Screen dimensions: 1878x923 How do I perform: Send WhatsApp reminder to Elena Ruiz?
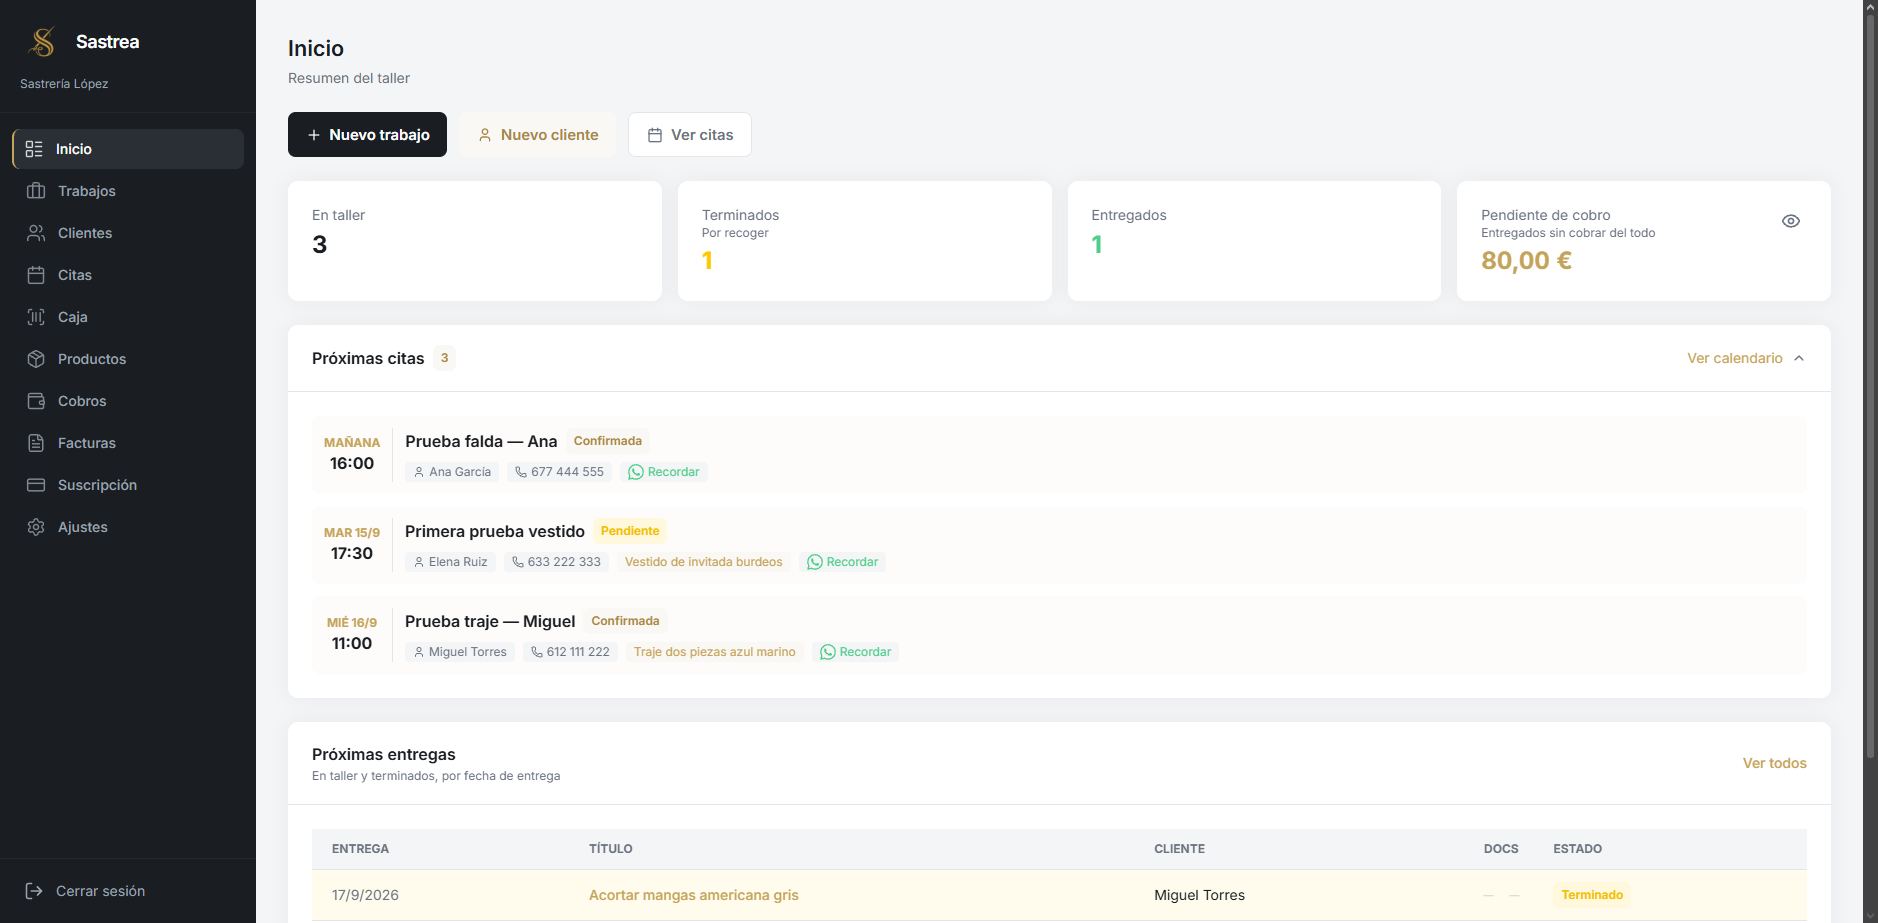843,562
